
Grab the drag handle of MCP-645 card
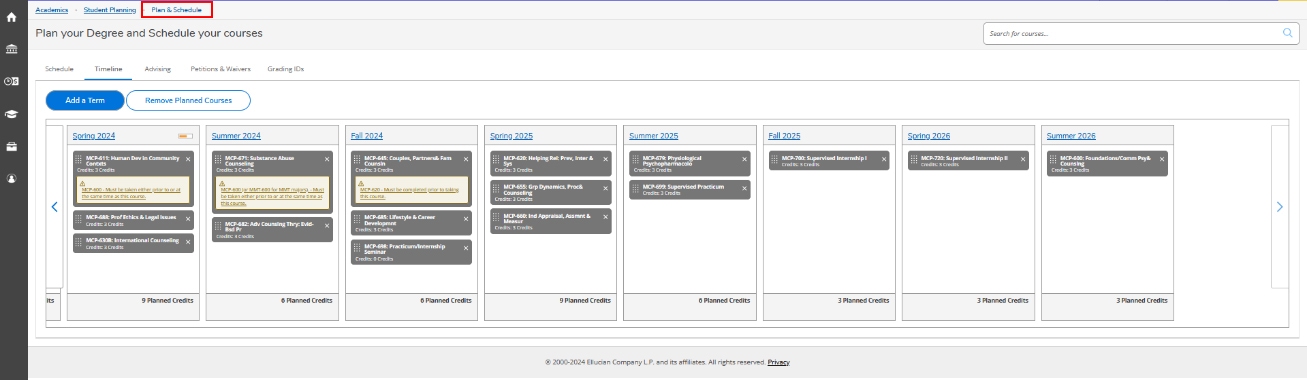pyautogui.click(x=357, y=159)
